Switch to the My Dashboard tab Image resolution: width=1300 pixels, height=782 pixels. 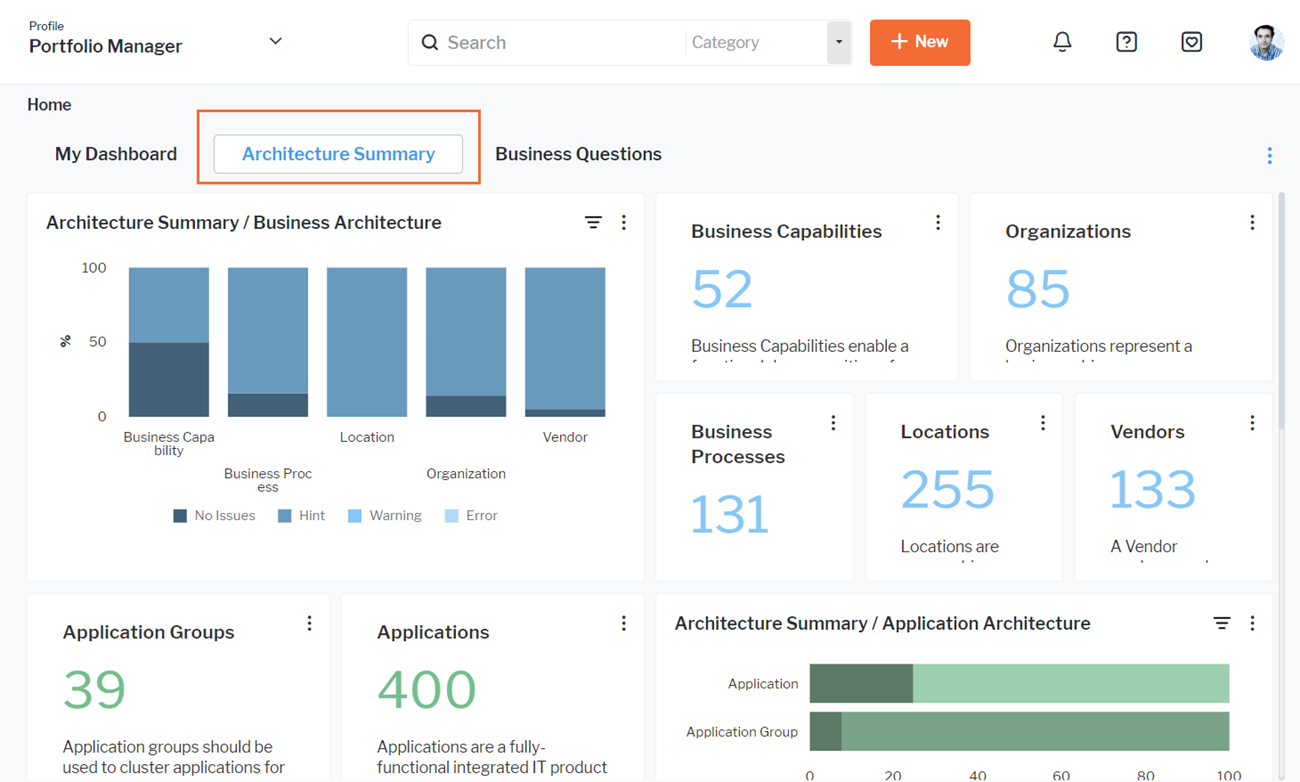[x=116, y=154]
